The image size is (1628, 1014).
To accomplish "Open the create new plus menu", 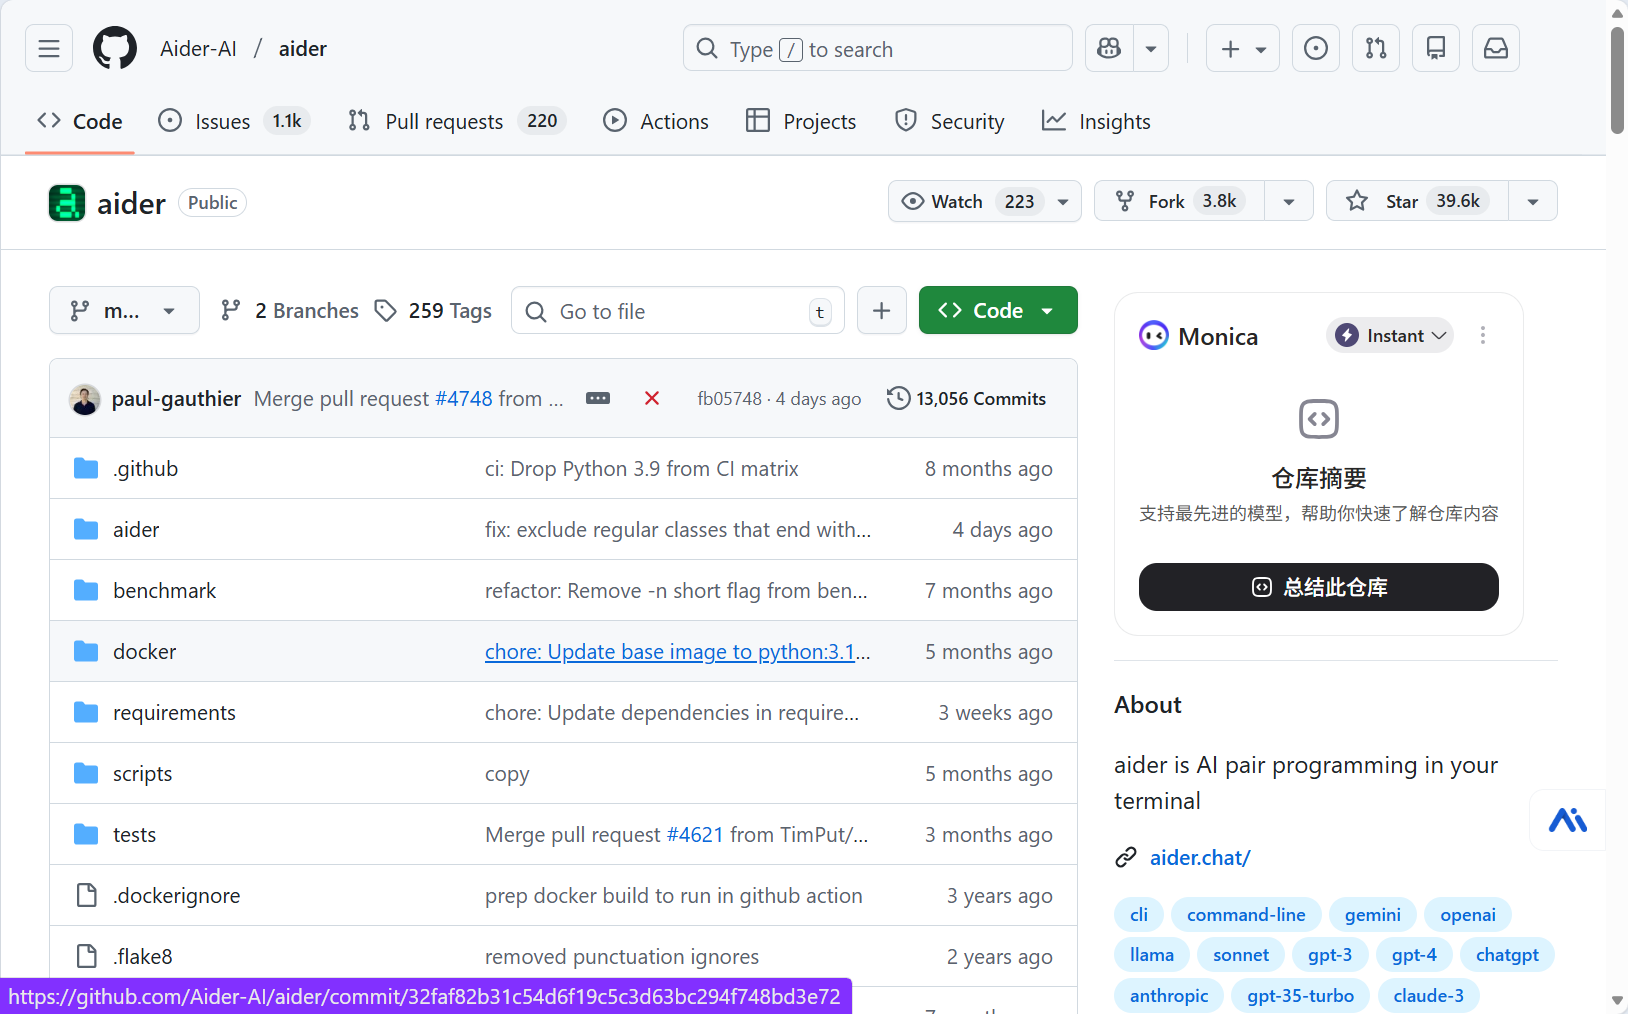I will (x=1243, y=48).
